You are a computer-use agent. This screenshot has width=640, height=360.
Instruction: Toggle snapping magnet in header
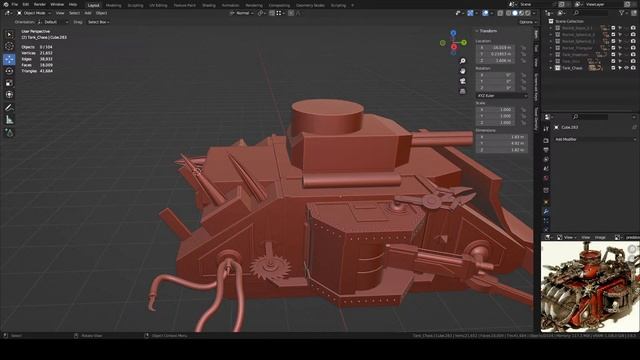(272, 13)
